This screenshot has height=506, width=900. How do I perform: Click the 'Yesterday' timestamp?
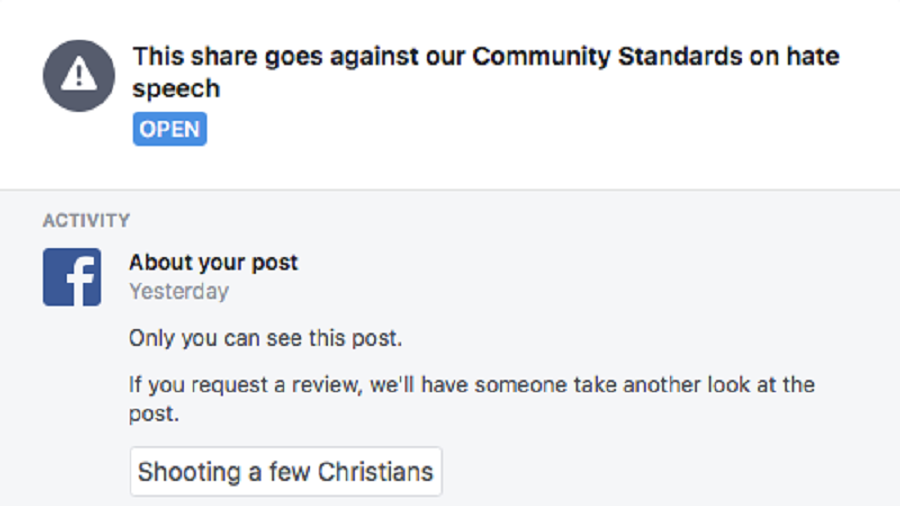point(179,291)
